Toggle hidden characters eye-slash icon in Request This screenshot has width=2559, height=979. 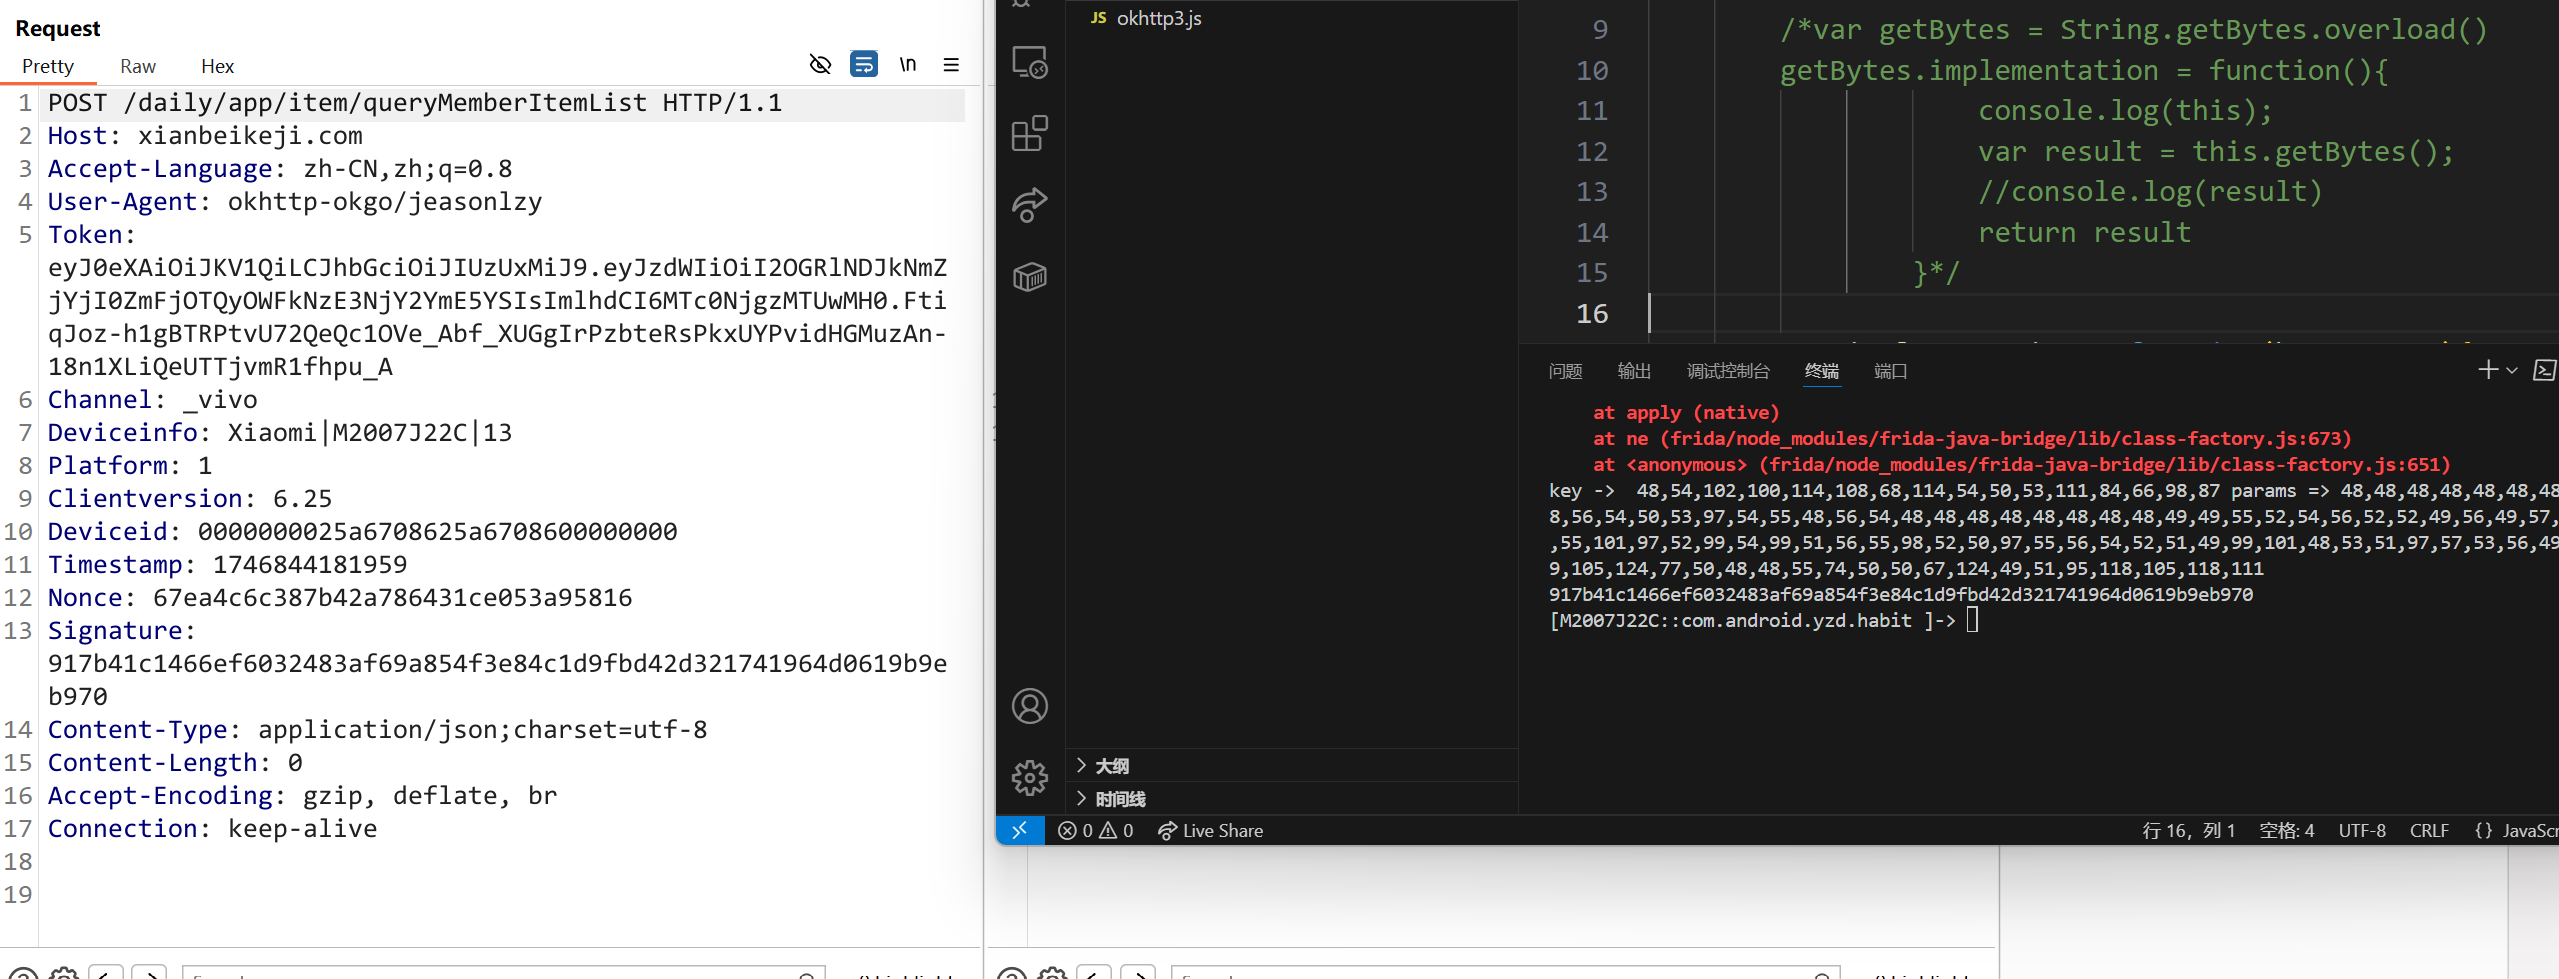pos(820,65)
